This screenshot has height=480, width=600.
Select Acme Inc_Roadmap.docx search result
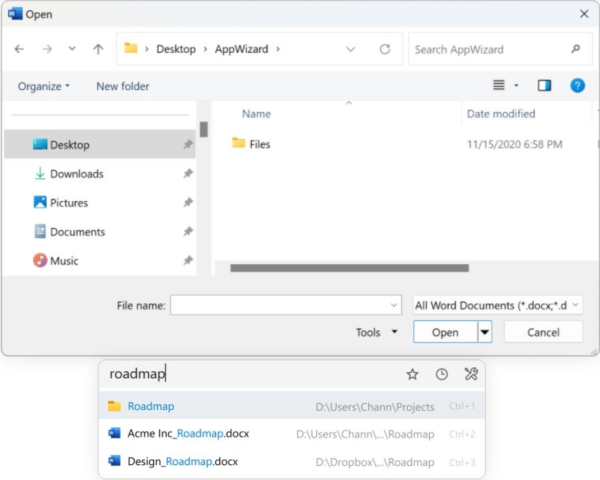click(x=188, y=434)
